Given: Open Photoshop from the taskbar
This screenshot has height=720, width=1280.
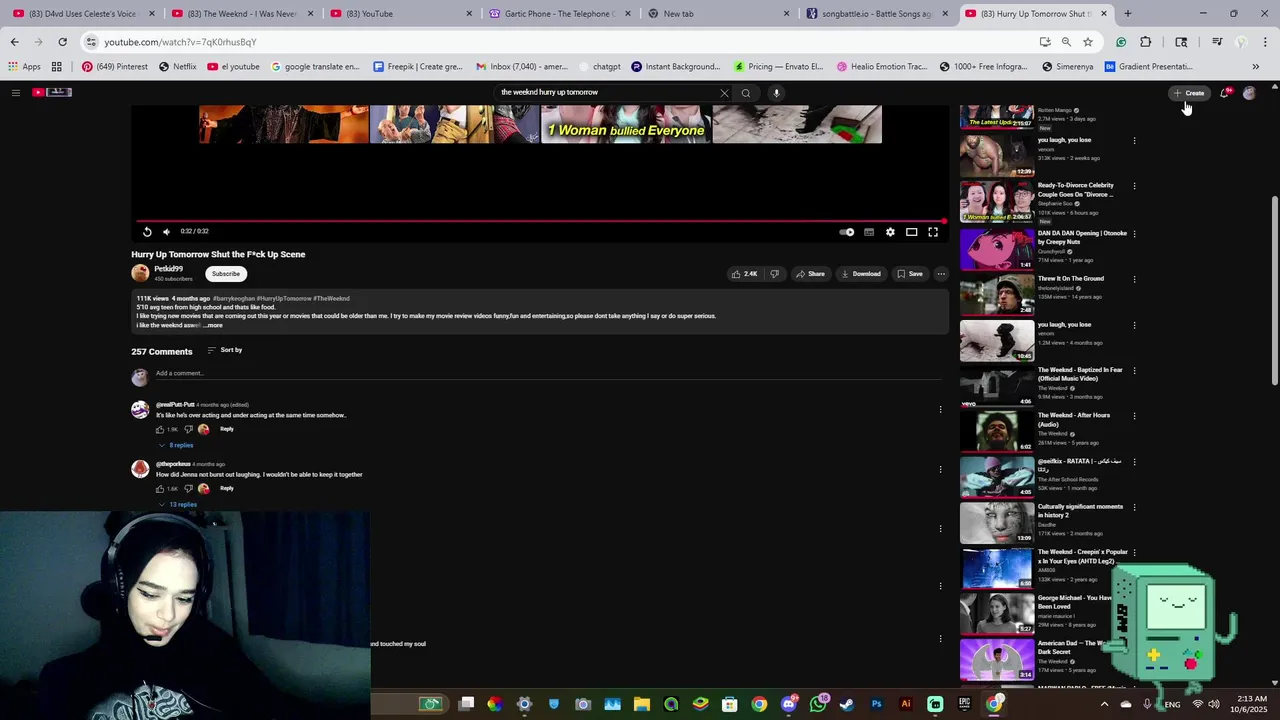Looking at the screenshot, I should point(877,704).
